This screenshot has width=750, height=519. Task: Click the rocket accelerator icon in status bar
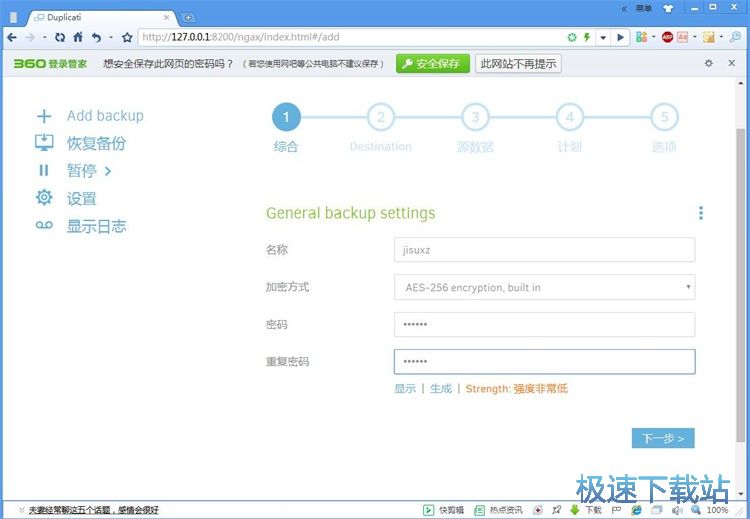556,510
